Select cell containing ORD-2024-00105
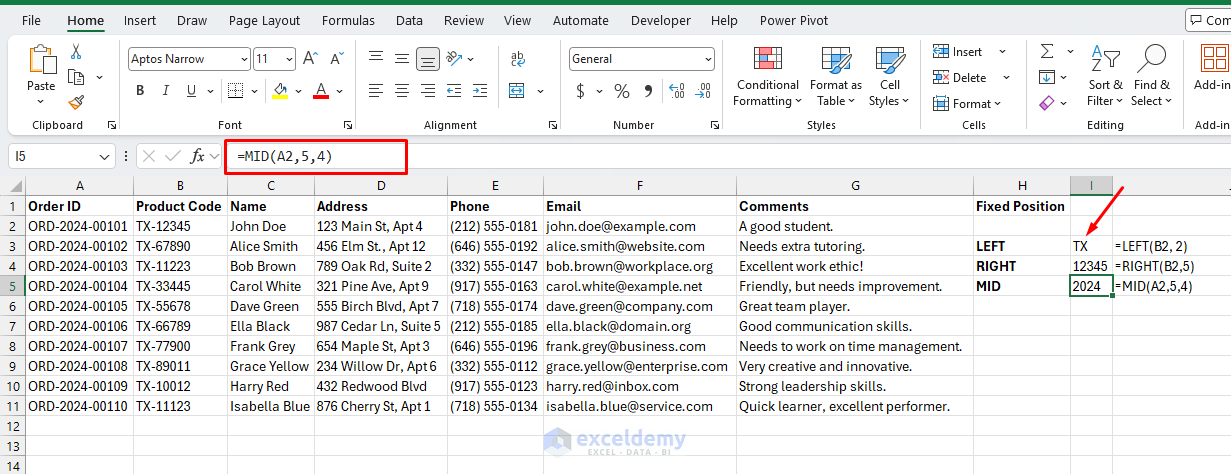1231x474 pixels. (79, 306)
